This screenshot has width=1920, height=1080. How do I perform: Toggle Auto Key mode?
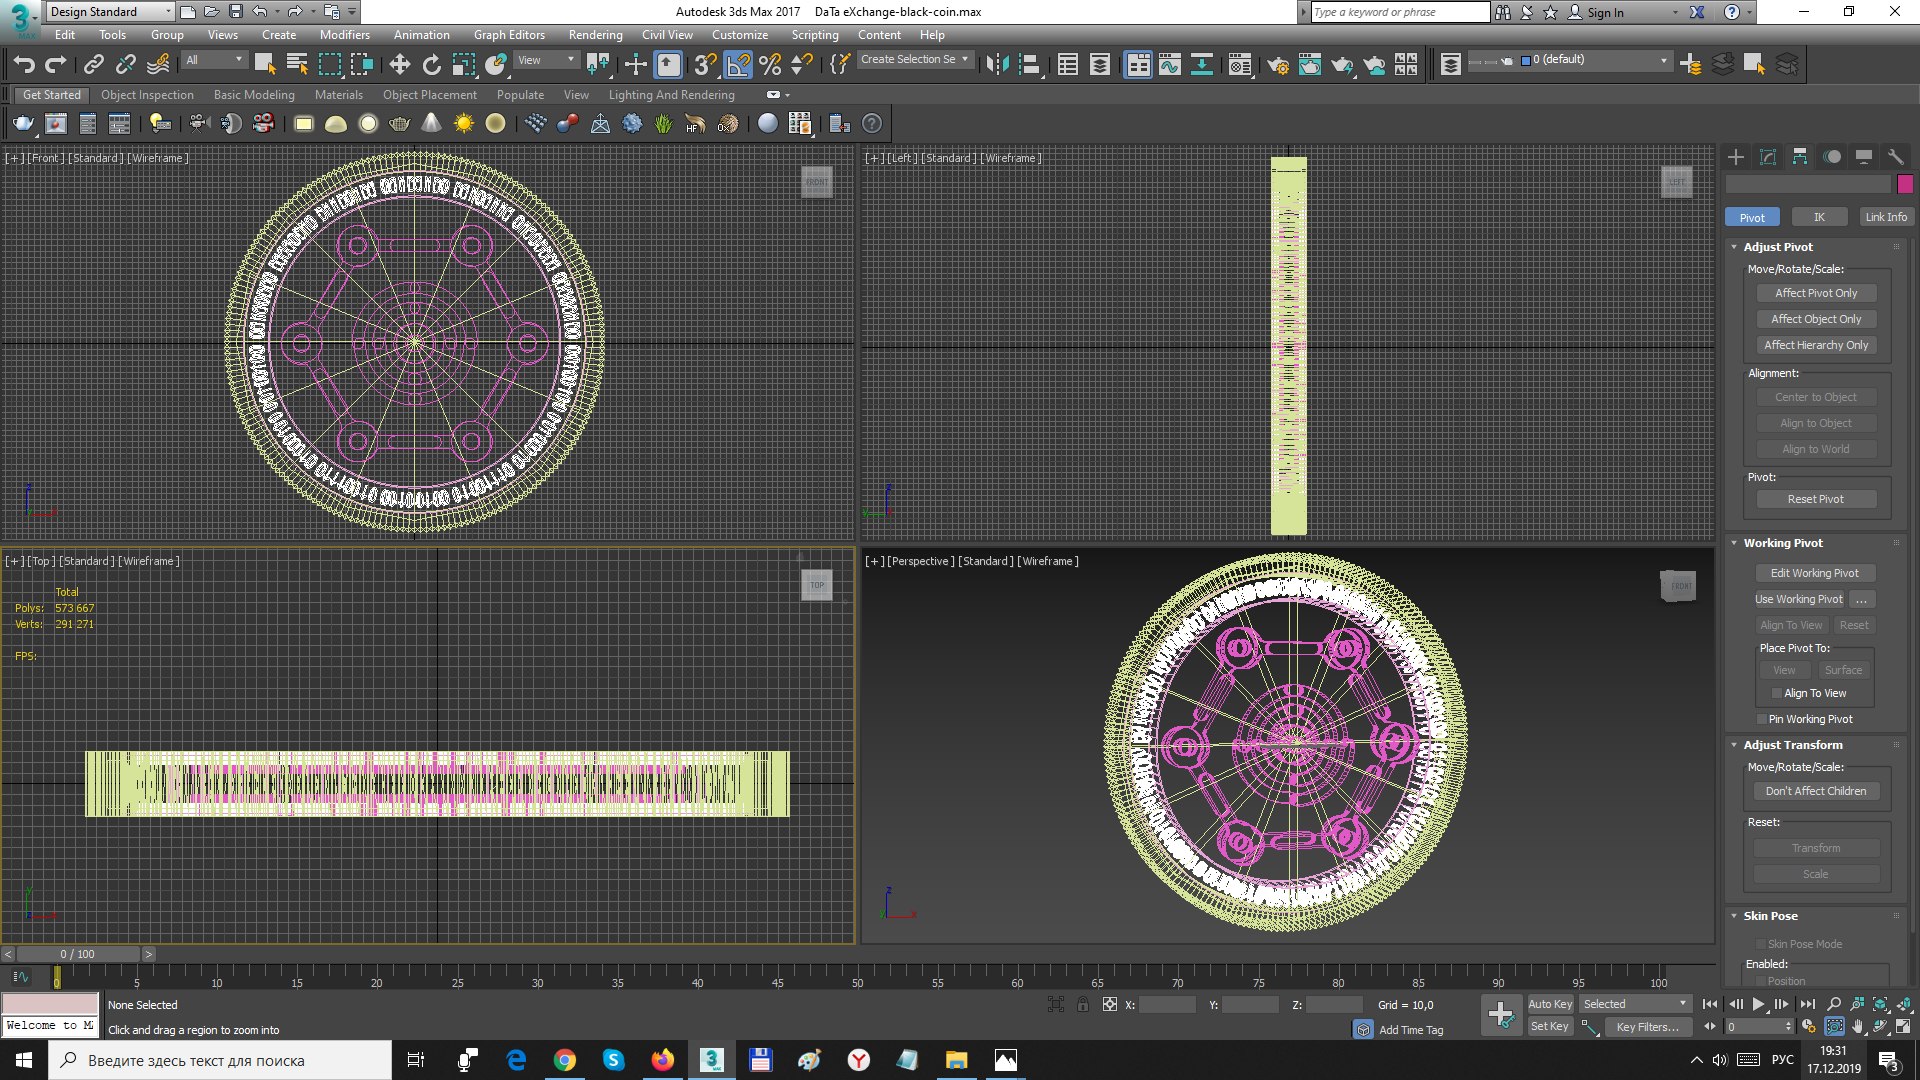click(1550, 1004)
